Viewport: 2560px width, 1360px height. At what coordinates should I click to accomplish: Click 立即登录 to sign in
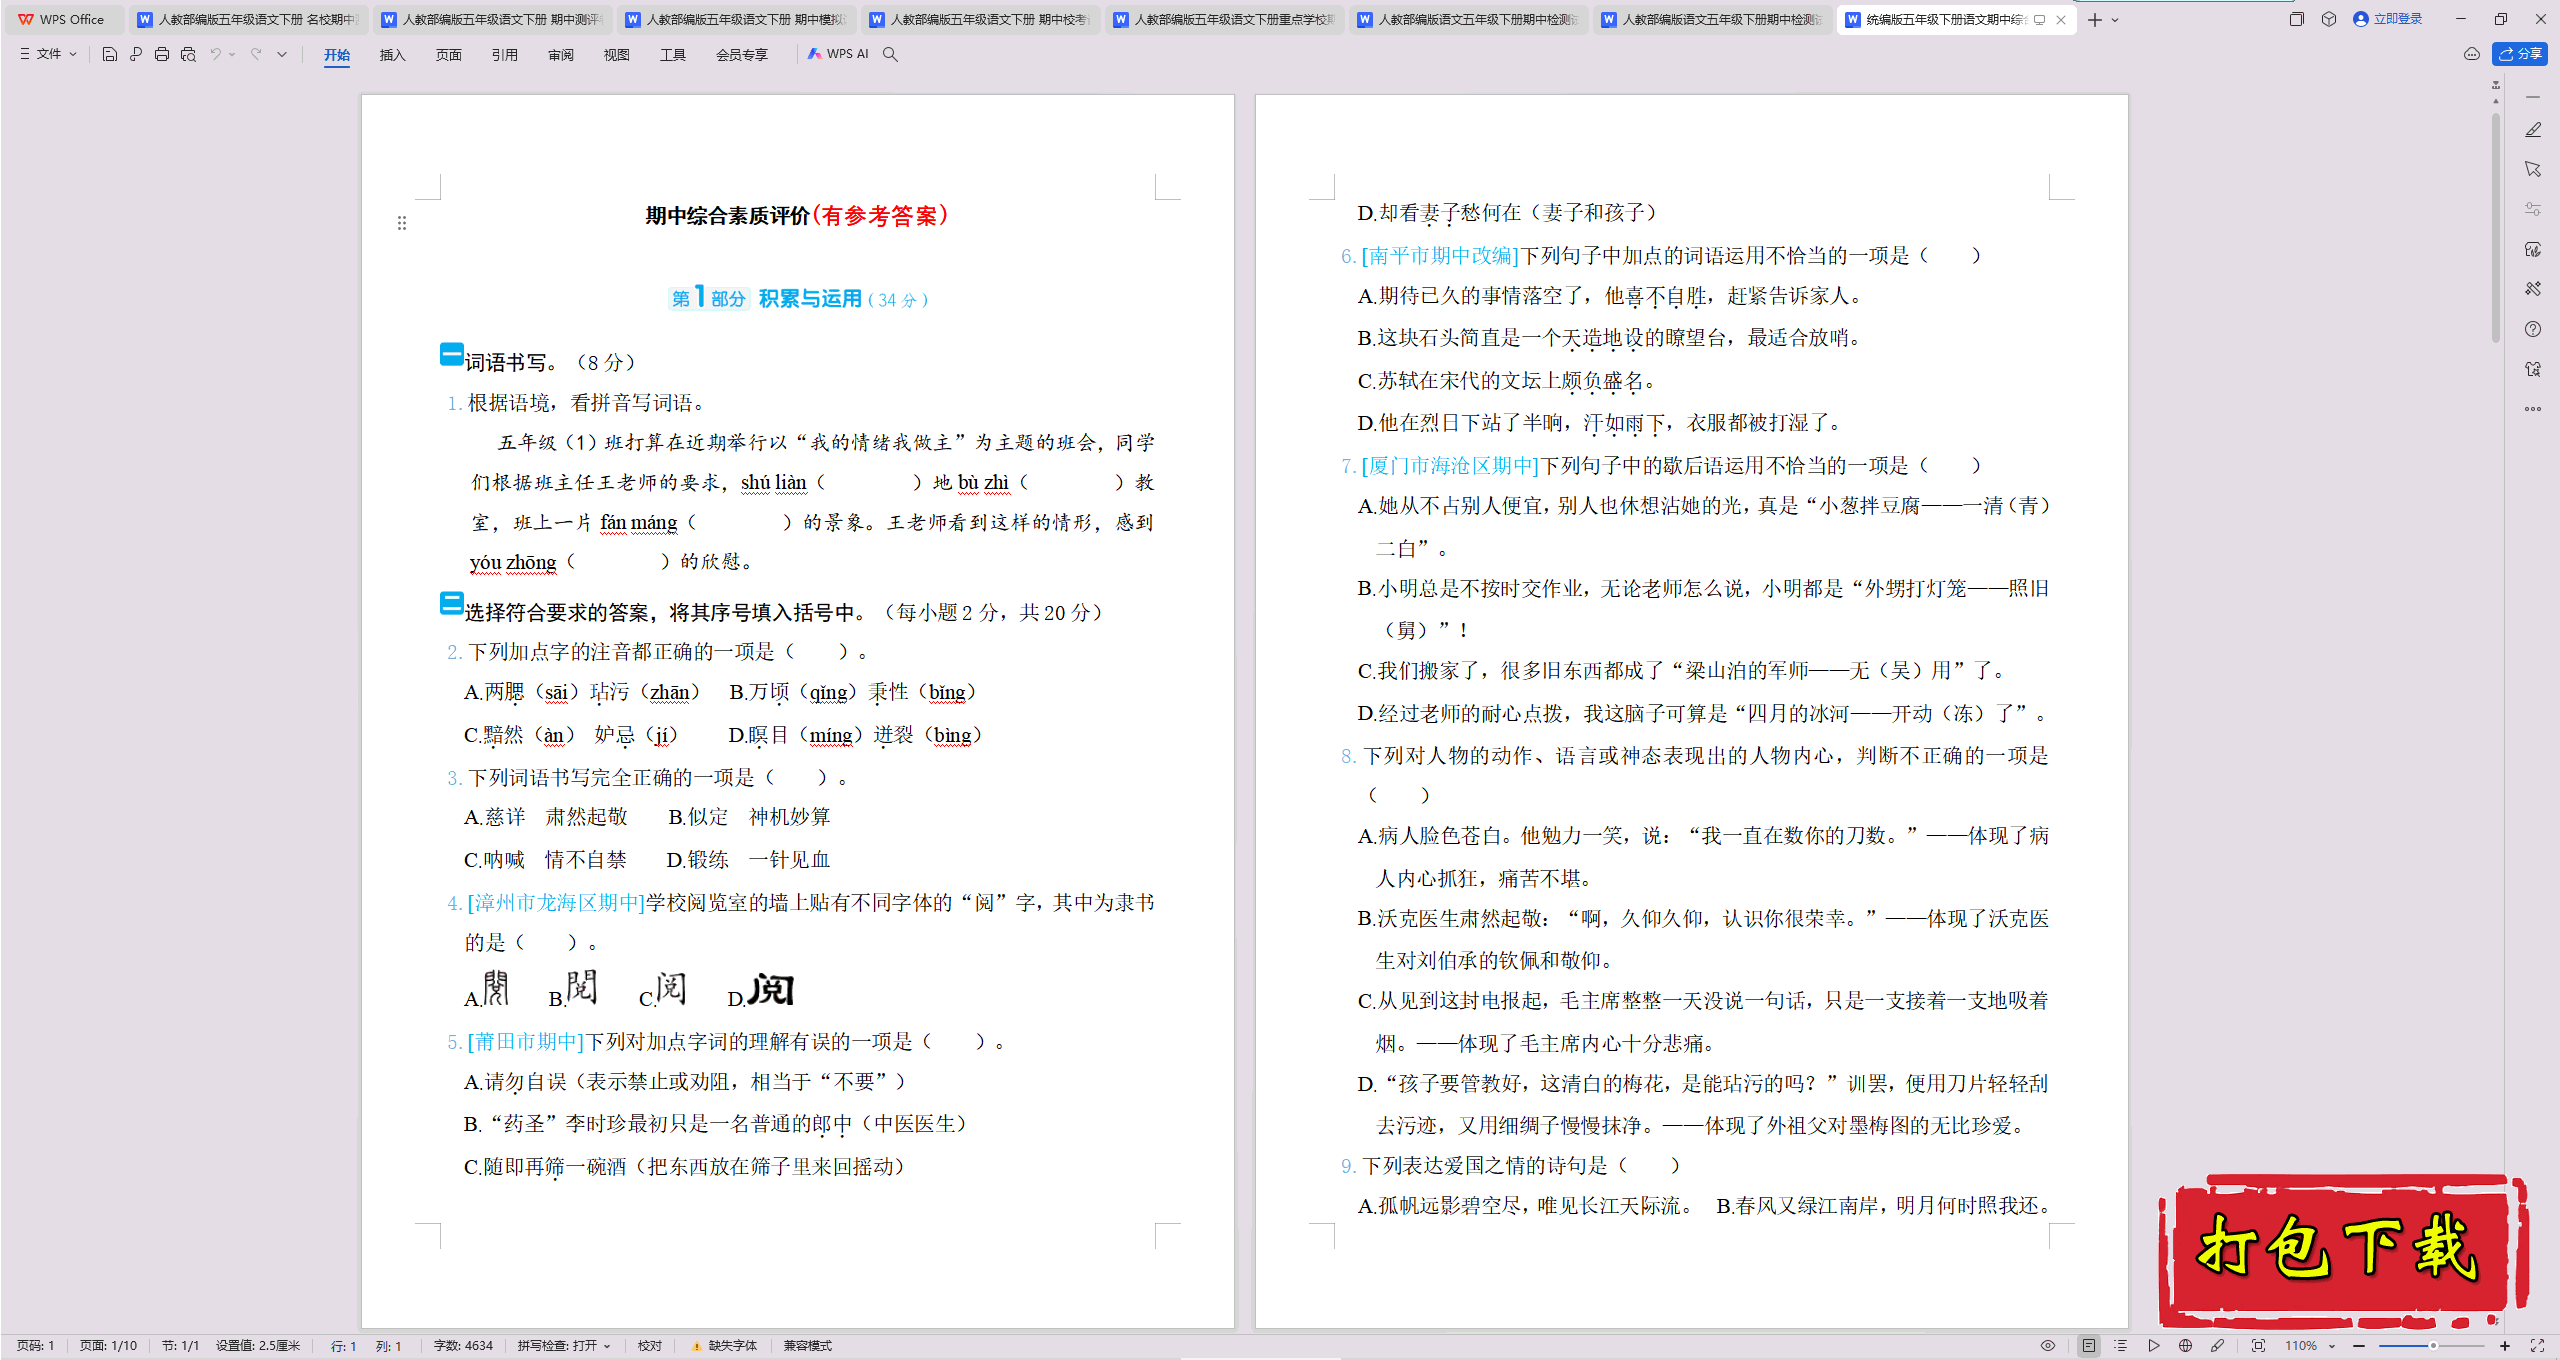[x=2388, y=19]
